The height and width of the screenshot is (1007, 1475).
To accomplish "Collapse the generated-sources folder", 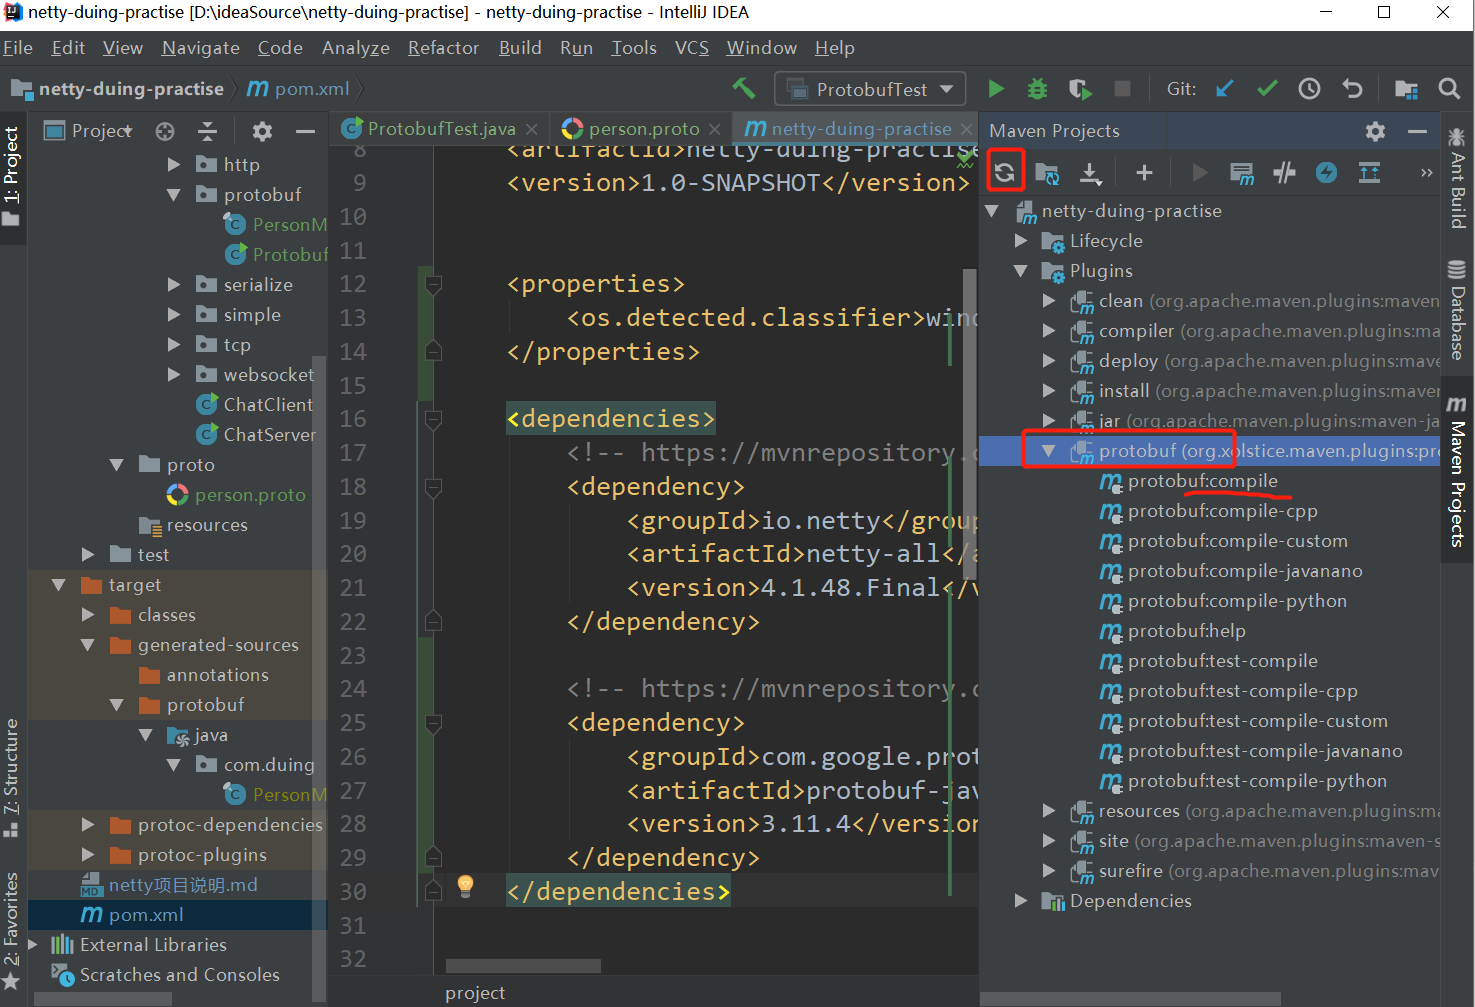I will 88,645.
